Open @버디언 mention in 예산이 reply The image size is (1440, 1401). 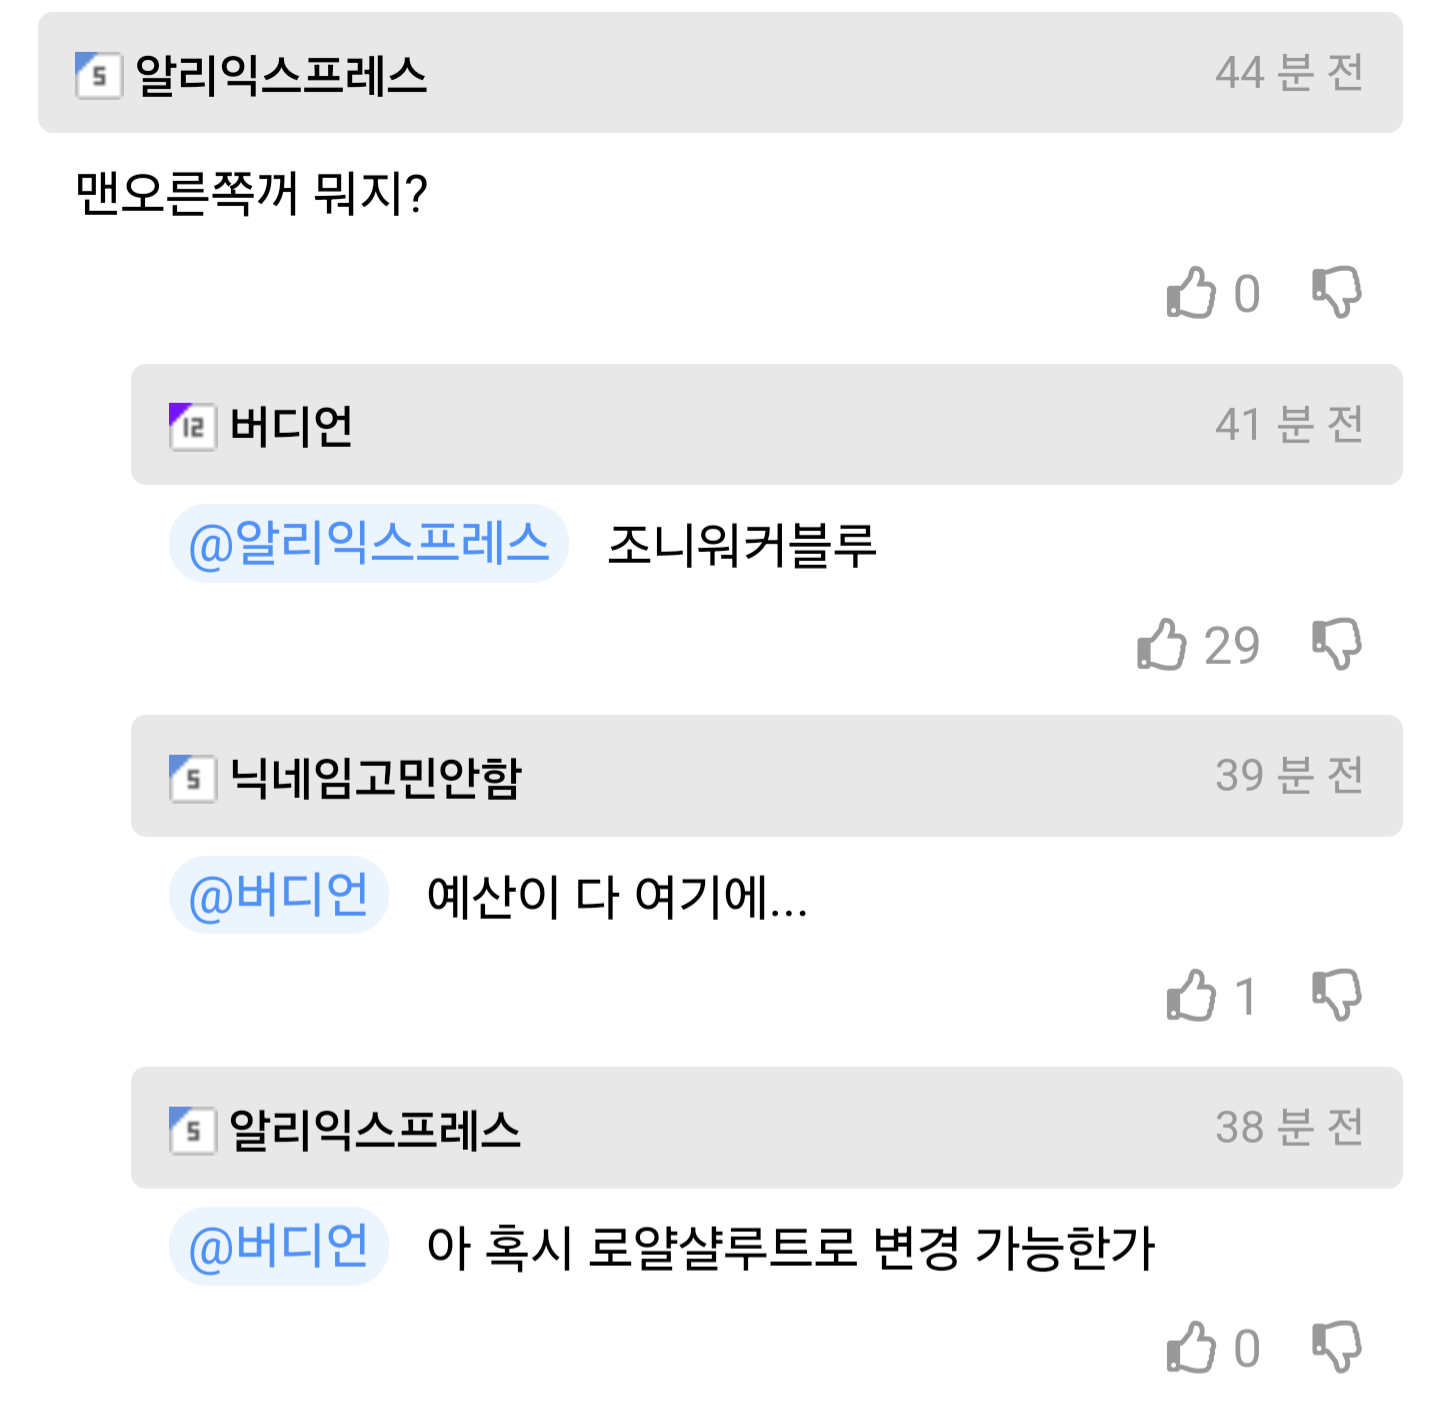coord(278,895)
